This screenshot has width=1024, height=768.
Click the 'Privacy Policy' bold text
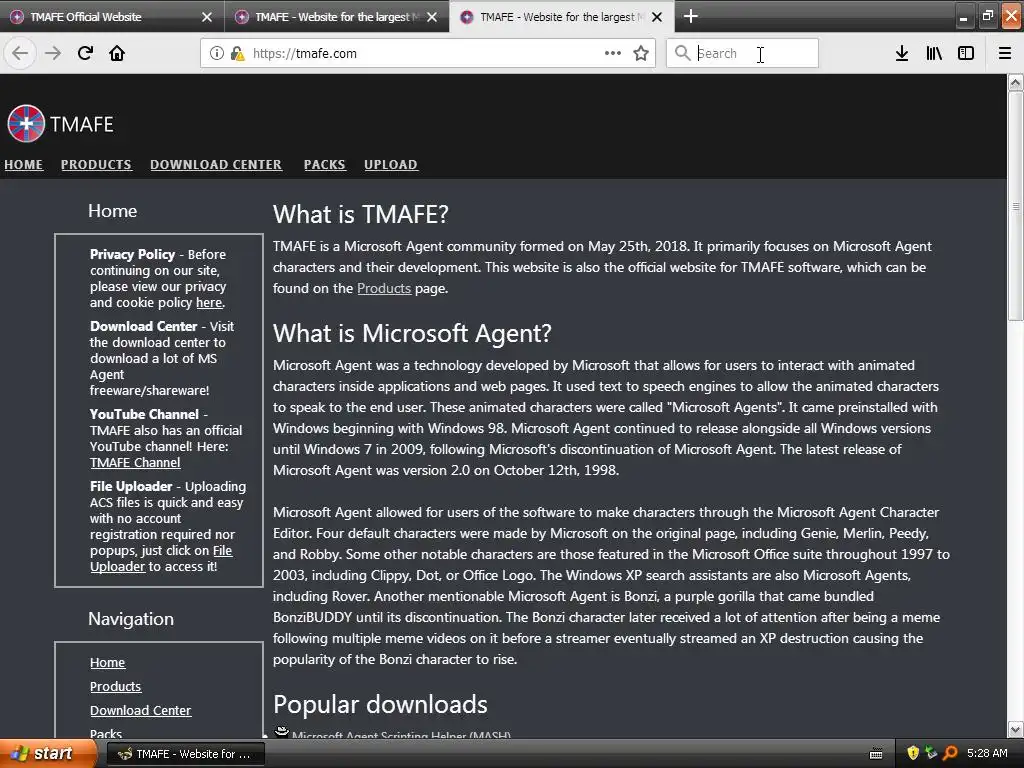point(133,254)
